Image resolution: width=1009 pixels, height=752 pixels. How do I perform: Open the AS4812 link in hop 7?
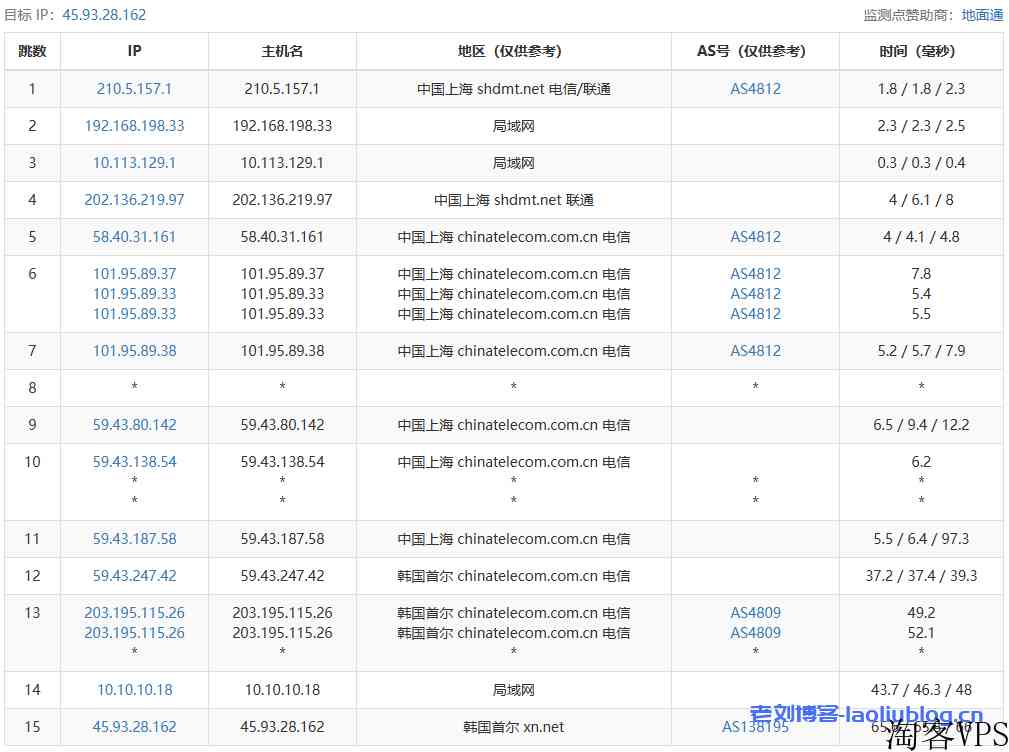coord(755,351)
